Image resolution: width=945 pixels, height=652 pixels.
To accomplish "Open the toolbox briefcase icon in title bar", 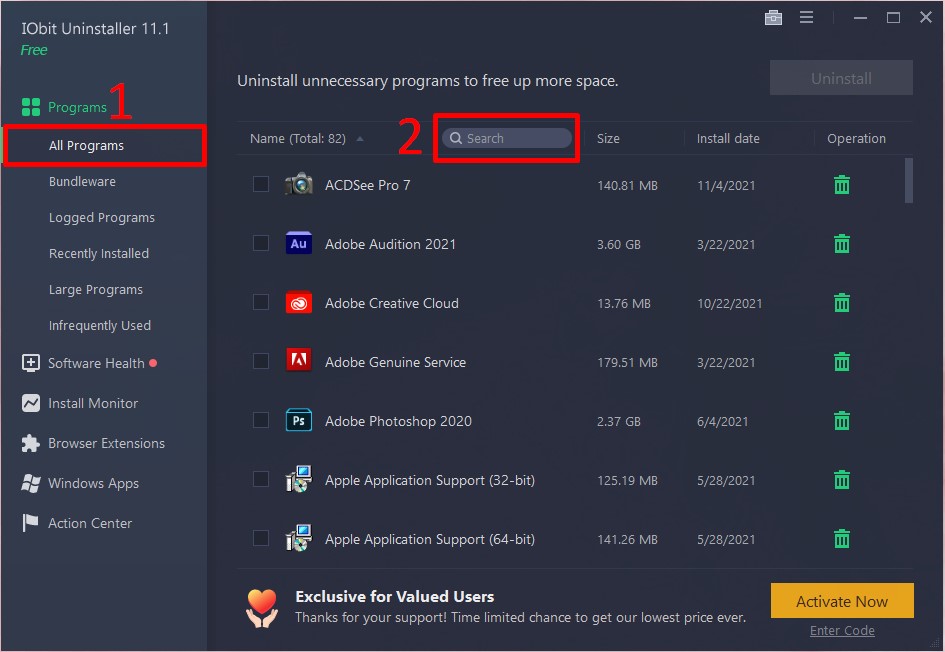I will pos(773,18).
